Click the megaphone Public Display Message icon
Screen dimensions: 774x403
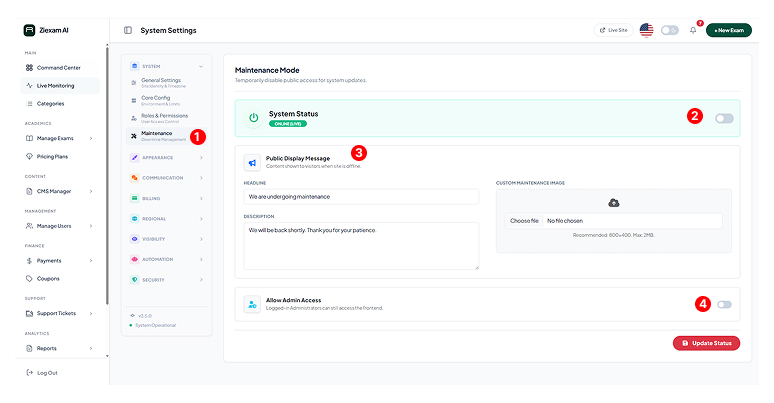252,162
